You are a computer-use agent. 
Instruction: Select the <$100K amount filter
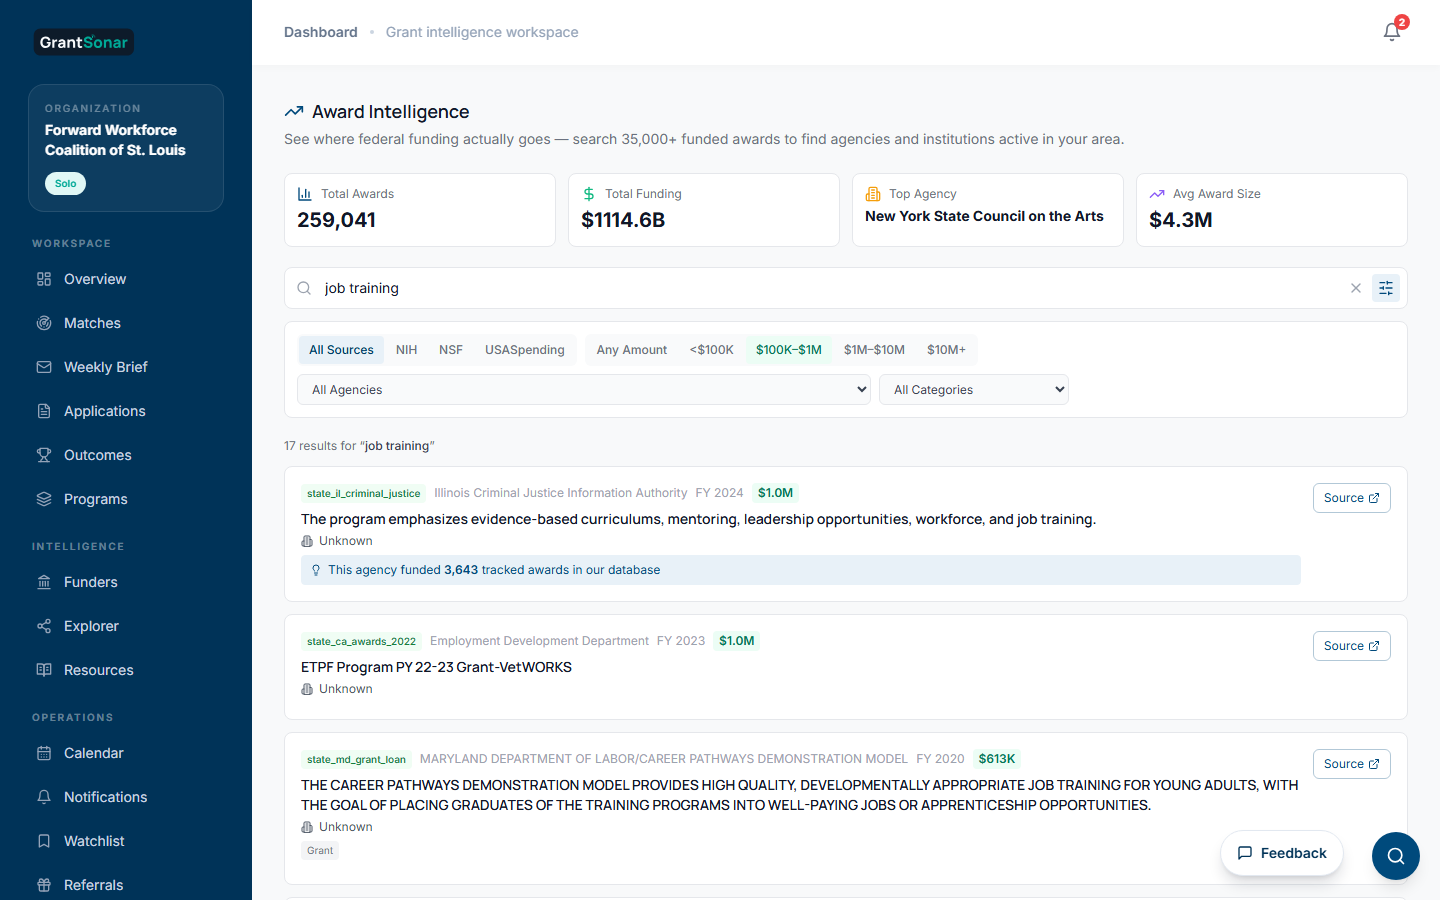pos(712,350)
